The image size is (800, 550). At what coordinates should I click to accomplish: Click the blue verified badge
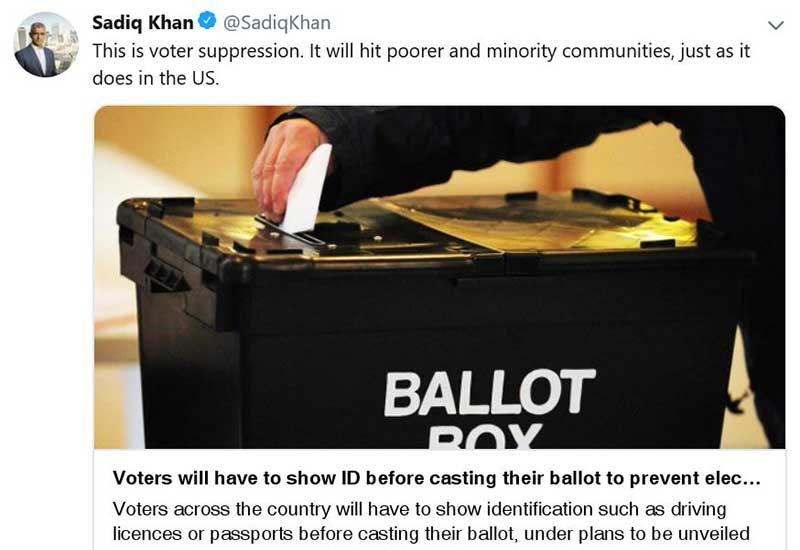click(207, 22)
